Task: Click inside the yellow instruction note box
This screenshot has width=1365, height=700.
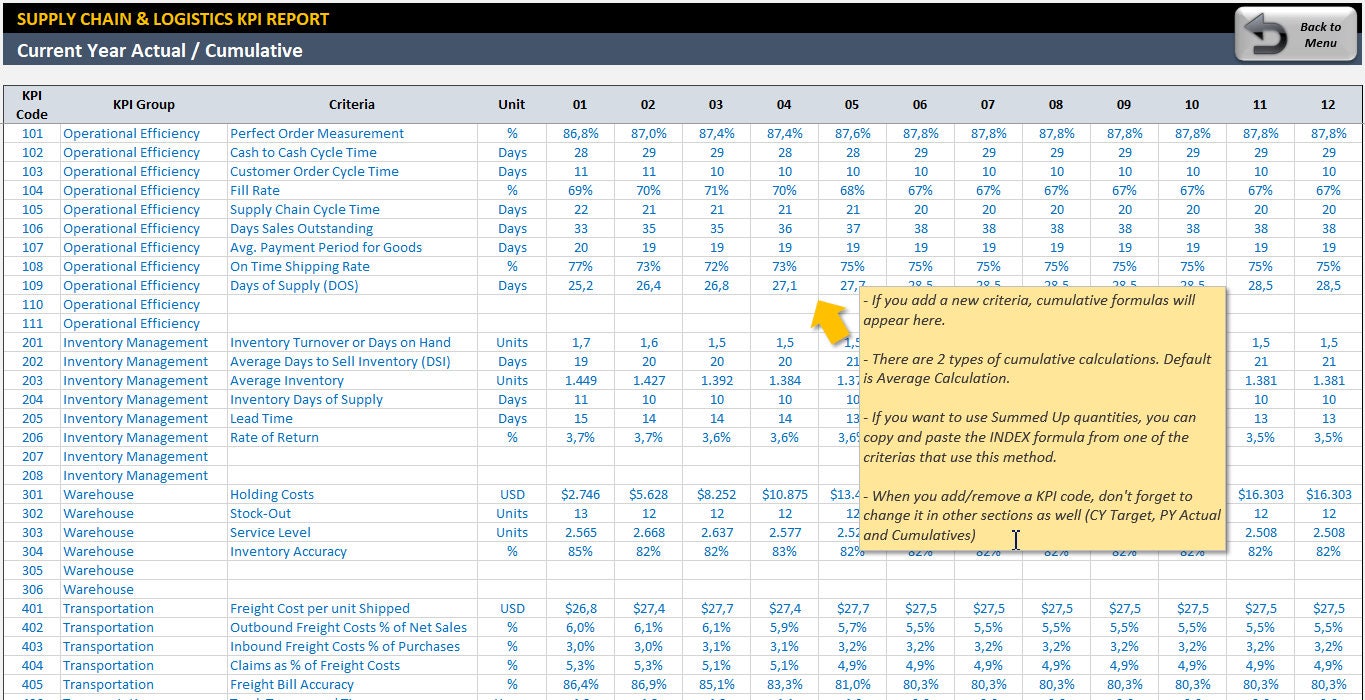Action: pos(1040,420)
